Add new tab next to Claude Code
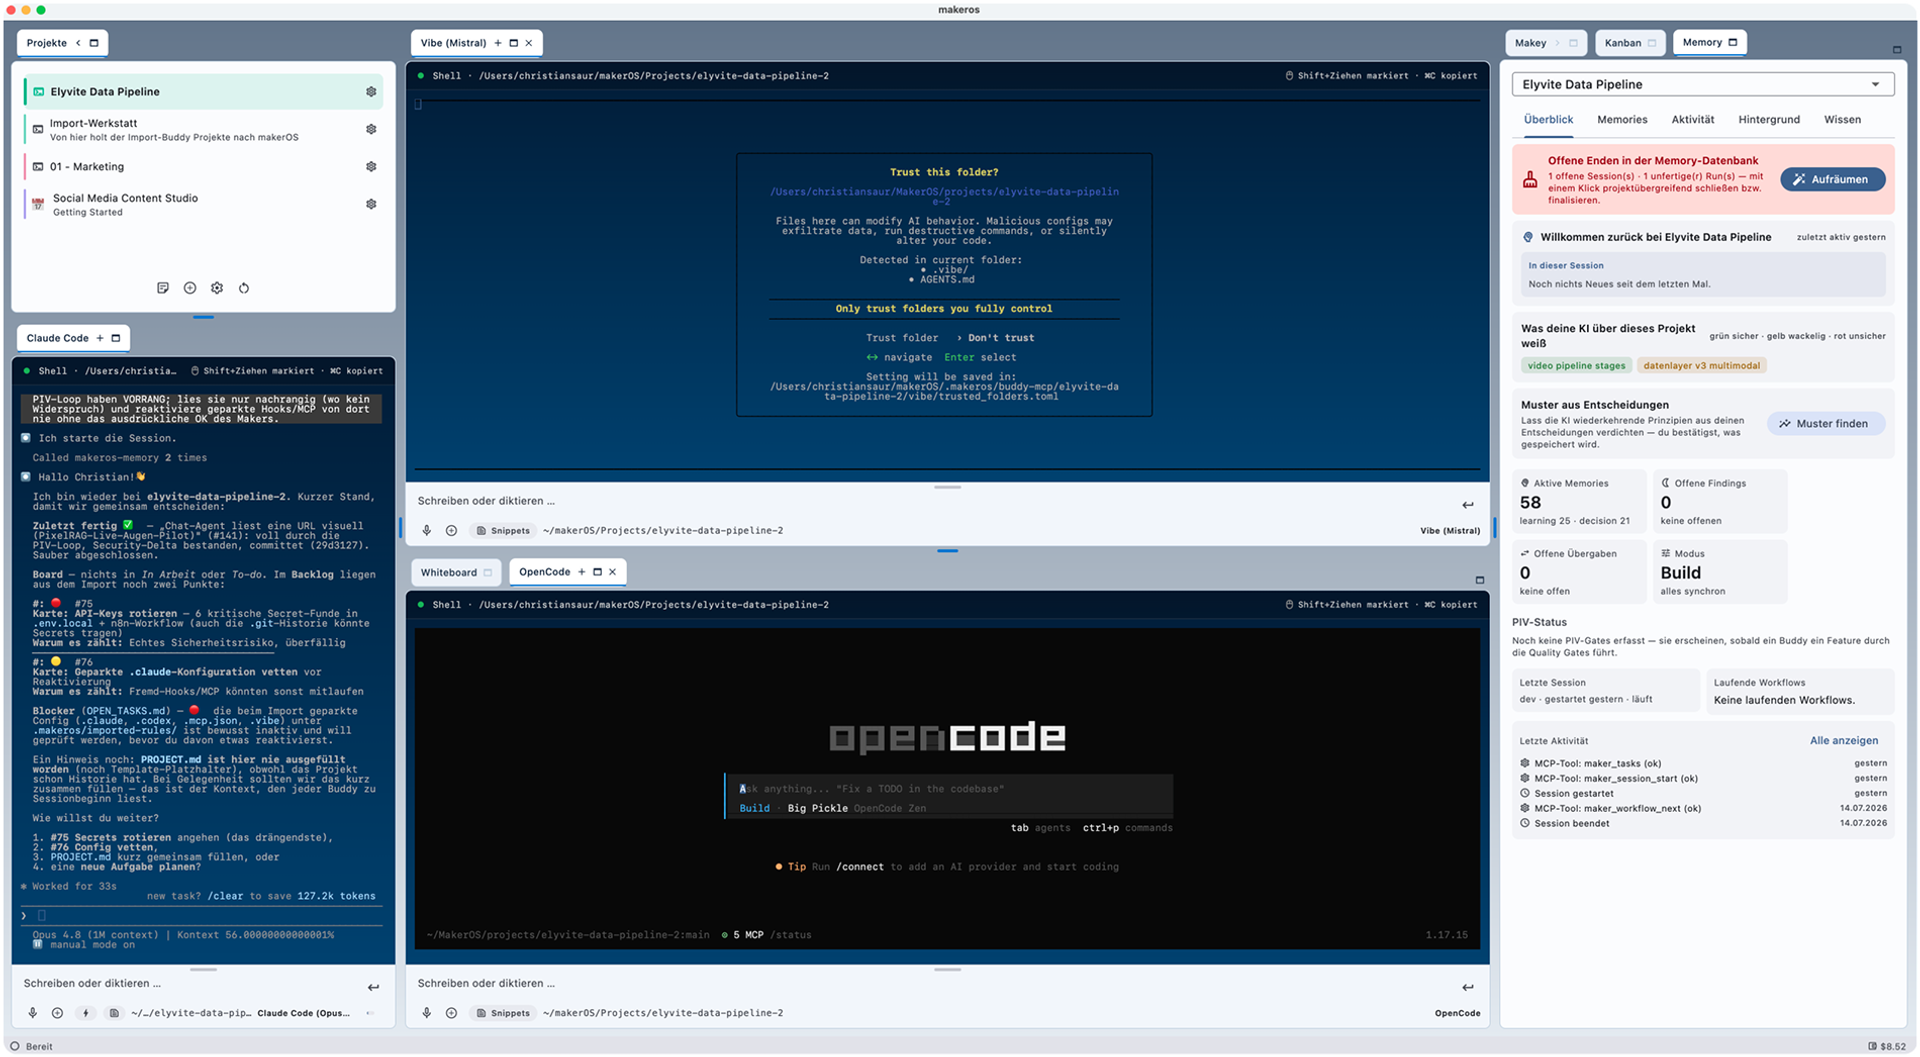The width and height of the screenshot is (1920, 1057). (x=100, y=338)
